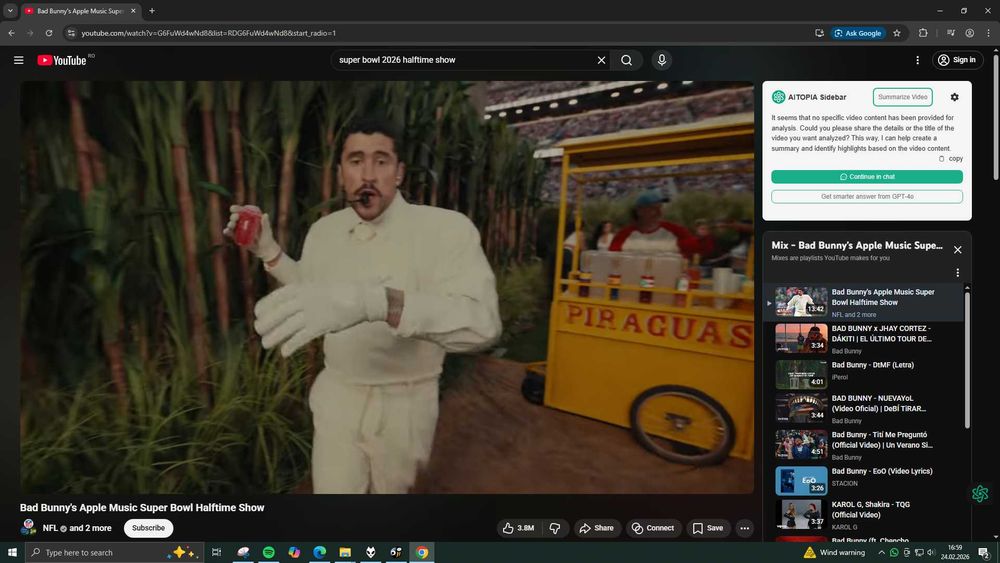Click the video player to pause
This screenshot has width=1000, height=563.
386,287
